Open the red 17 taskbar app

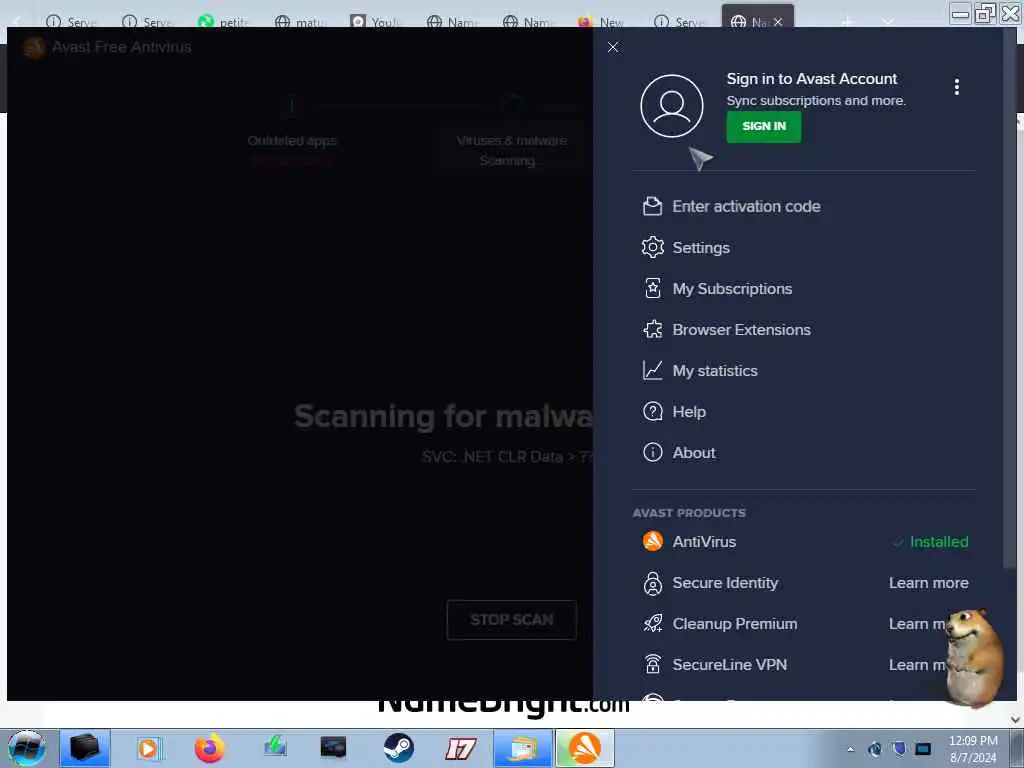460,748
